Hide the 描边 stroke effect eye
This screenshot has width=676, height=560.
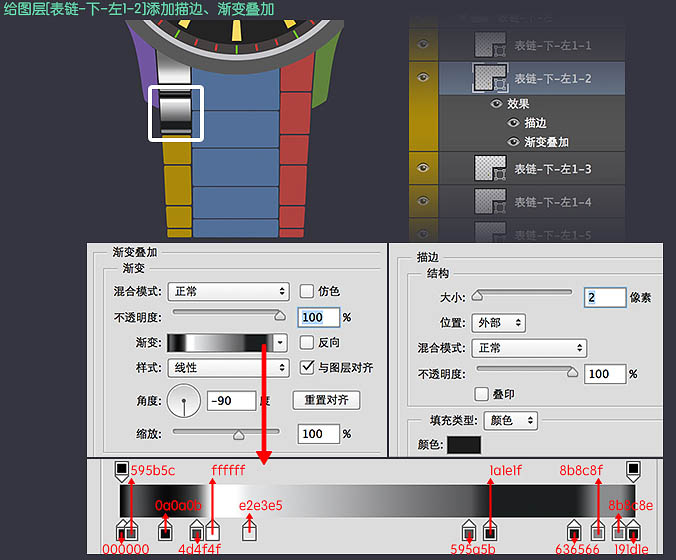(513, 123)
